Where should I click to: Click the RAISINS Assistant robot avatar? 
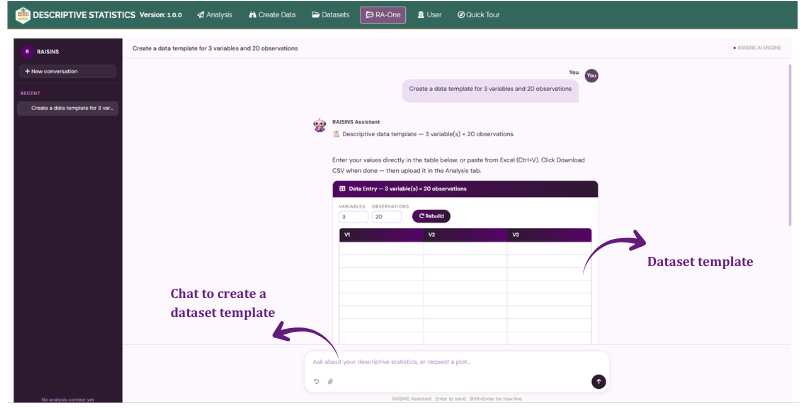pos(319,125)
